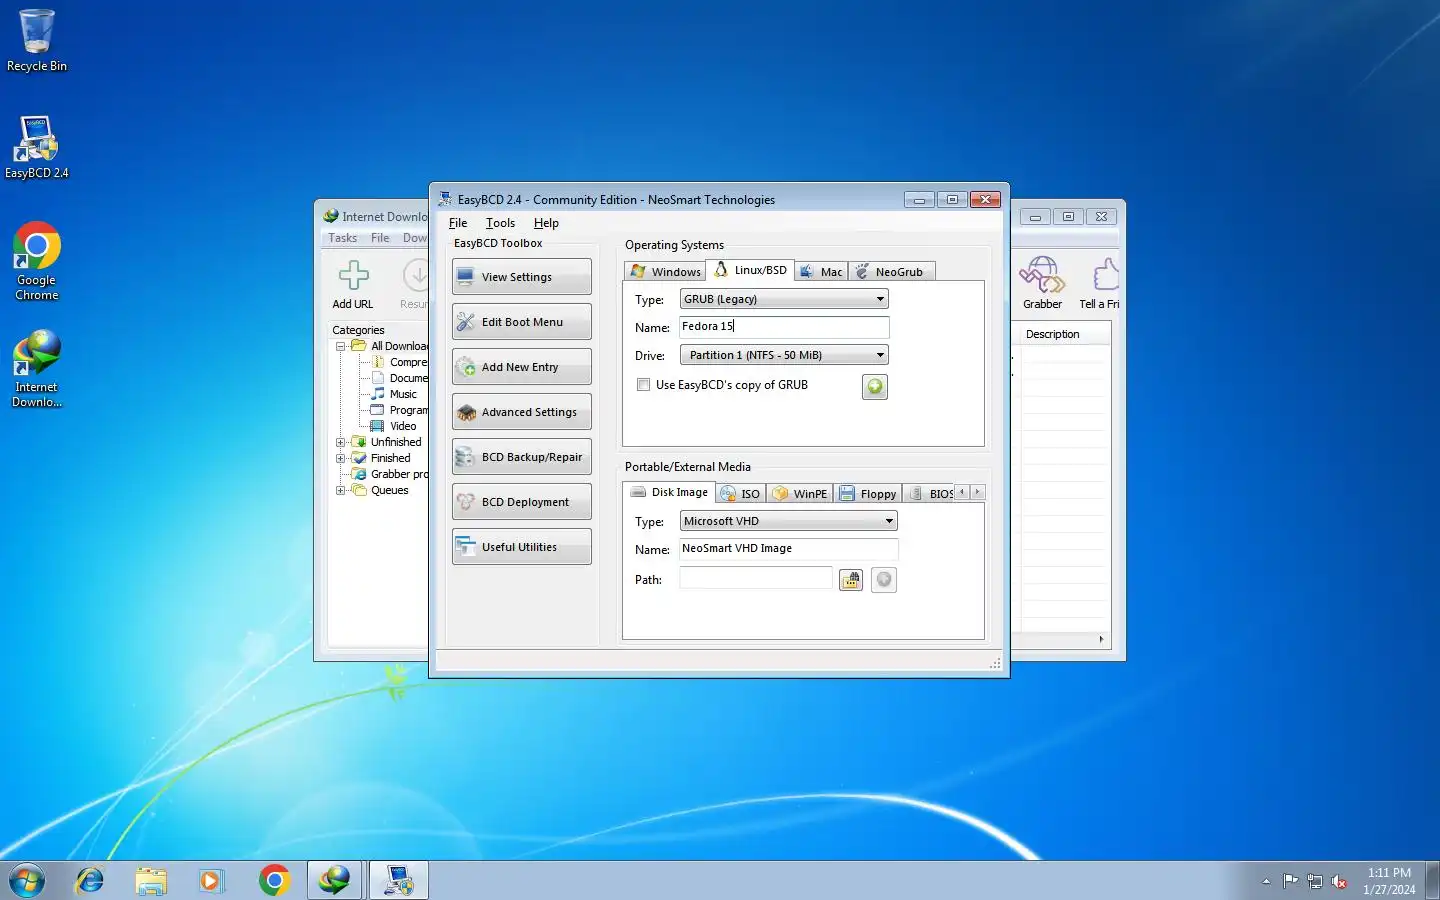Click Tell a Friend icon in IDM
The image size is (1440, 900).
pyautogui.click(x=1100, y=284)
